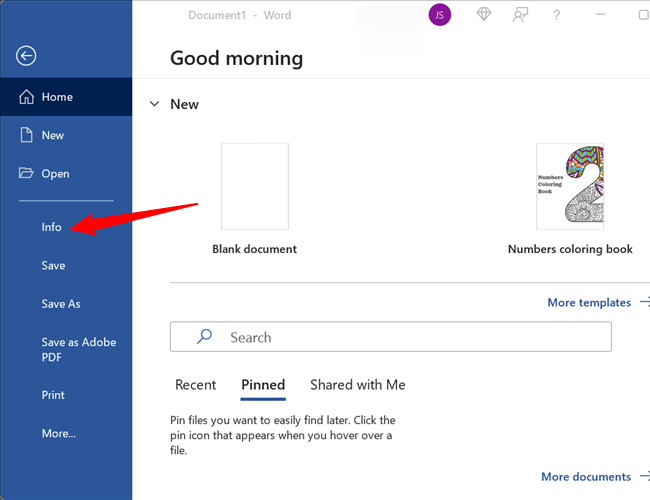Screen dimensions: 650x500
Task: Open the More templates link
Action: (x=598, y=302)
